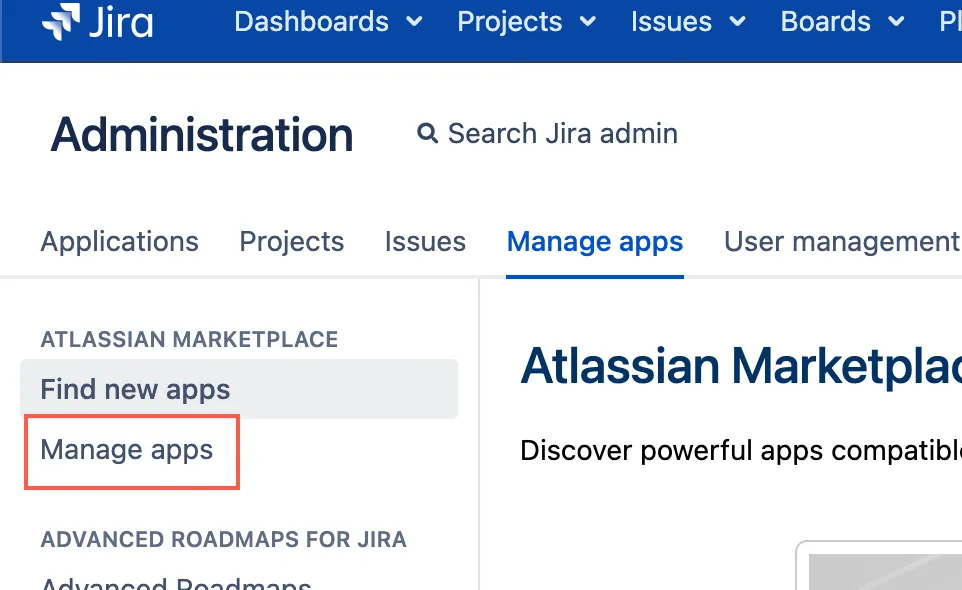Switch to the Issues admin tab
The width and height of the screenshot is (962, 590).
(425, 242)
